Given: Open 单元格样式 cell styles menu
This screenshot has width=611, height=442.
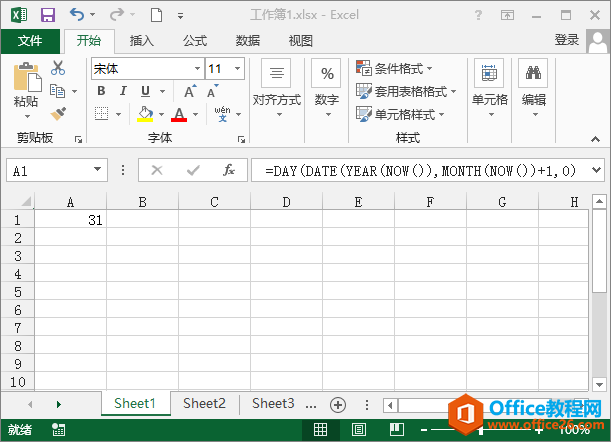Looking at the screenshot, I should coord(400,114).
